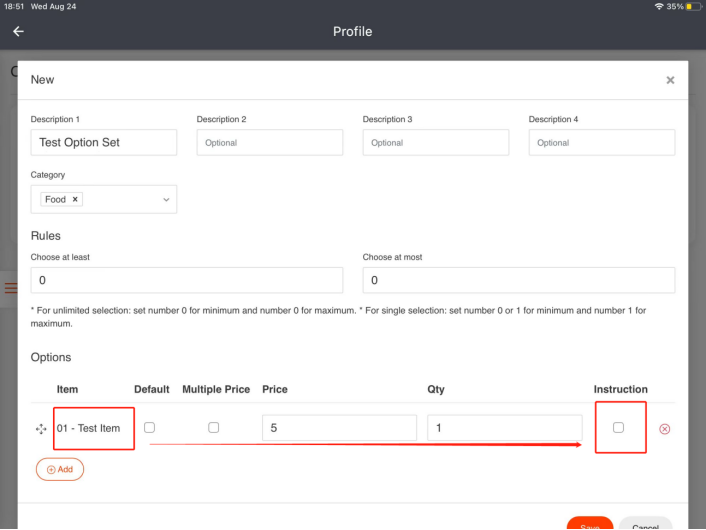
Task: Toggle the Multiple Price checkbox
Action: click(x=214, y=428)
